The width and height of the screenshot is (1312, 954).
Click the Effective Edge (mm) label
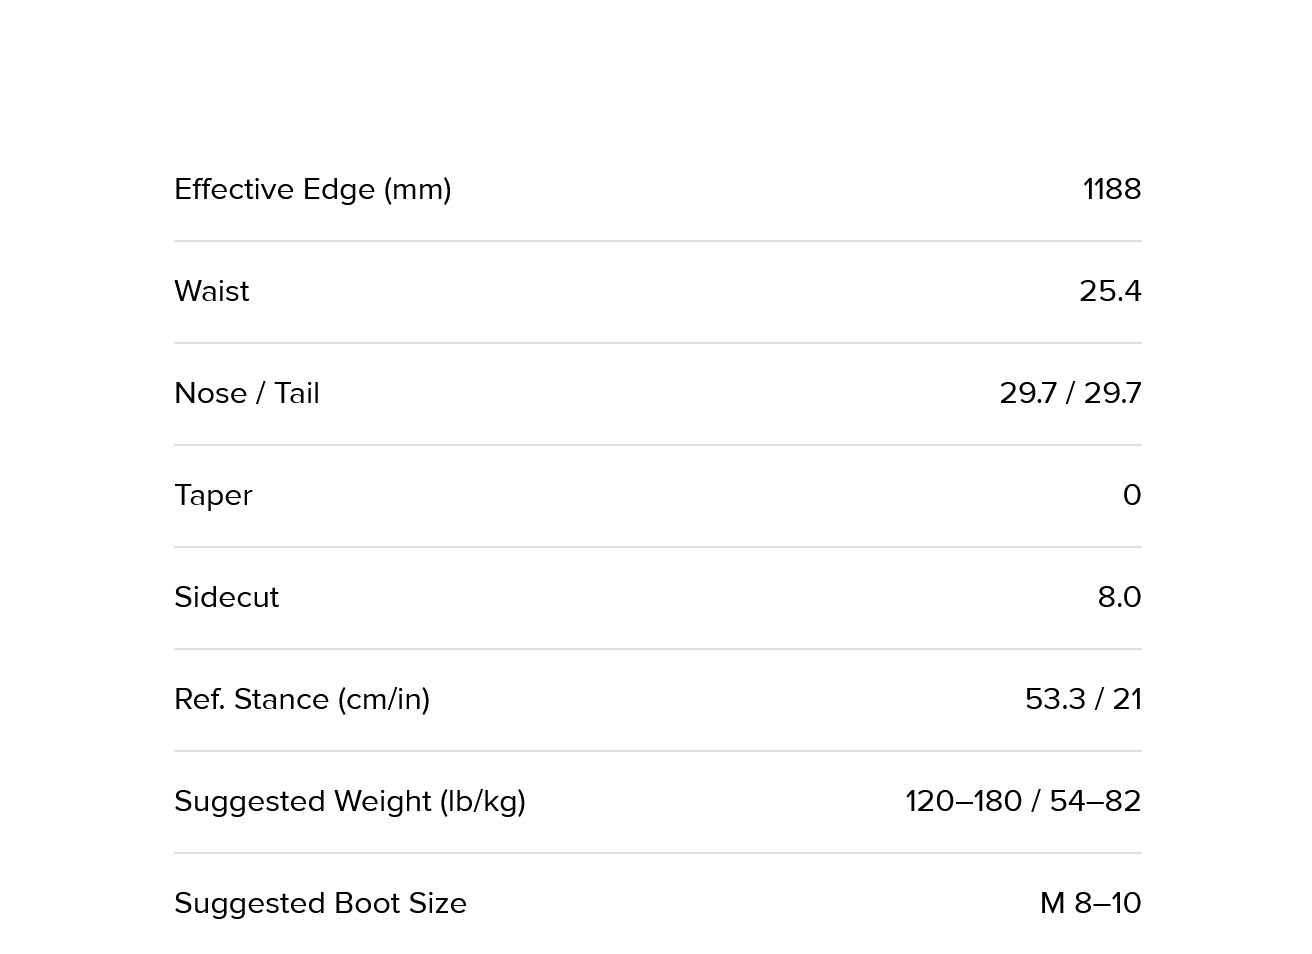(312, 189)
